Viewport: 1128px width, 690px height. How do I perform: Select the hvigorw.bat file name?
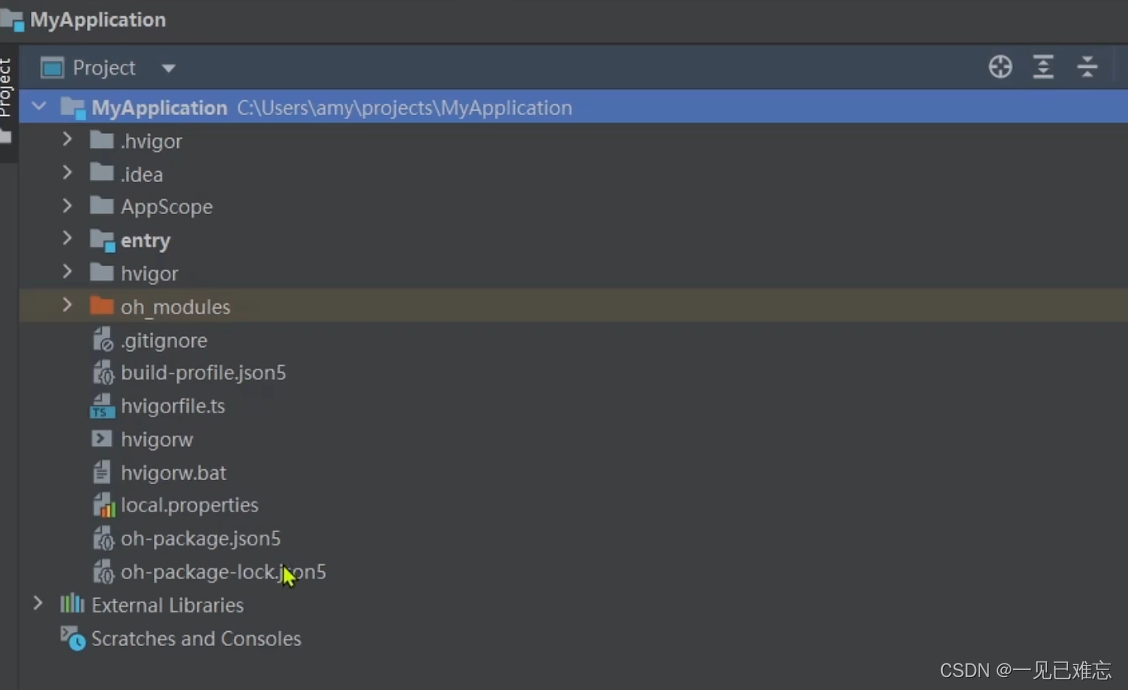pyautogui.click(x=173, y=473)
